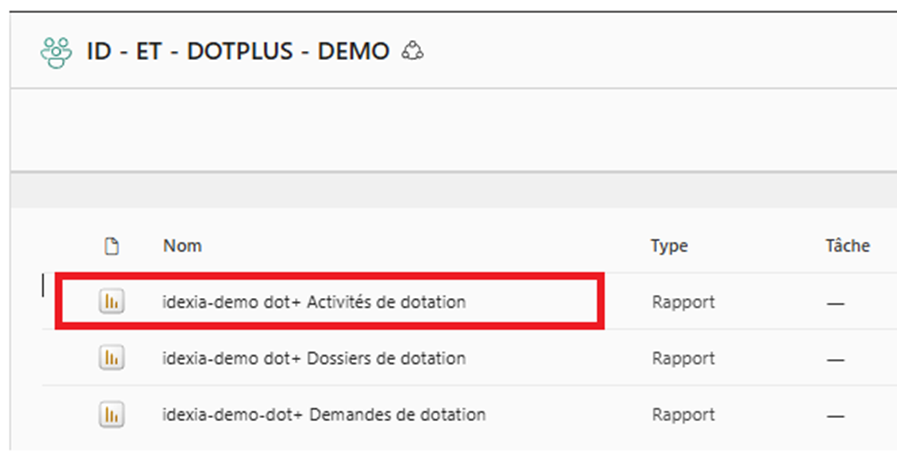Image resolution: width=897 pixels, height=469 pixels.
Task: Open idexia-demo dot+ Dossiers de dotation report
Action: pos(313,358)
